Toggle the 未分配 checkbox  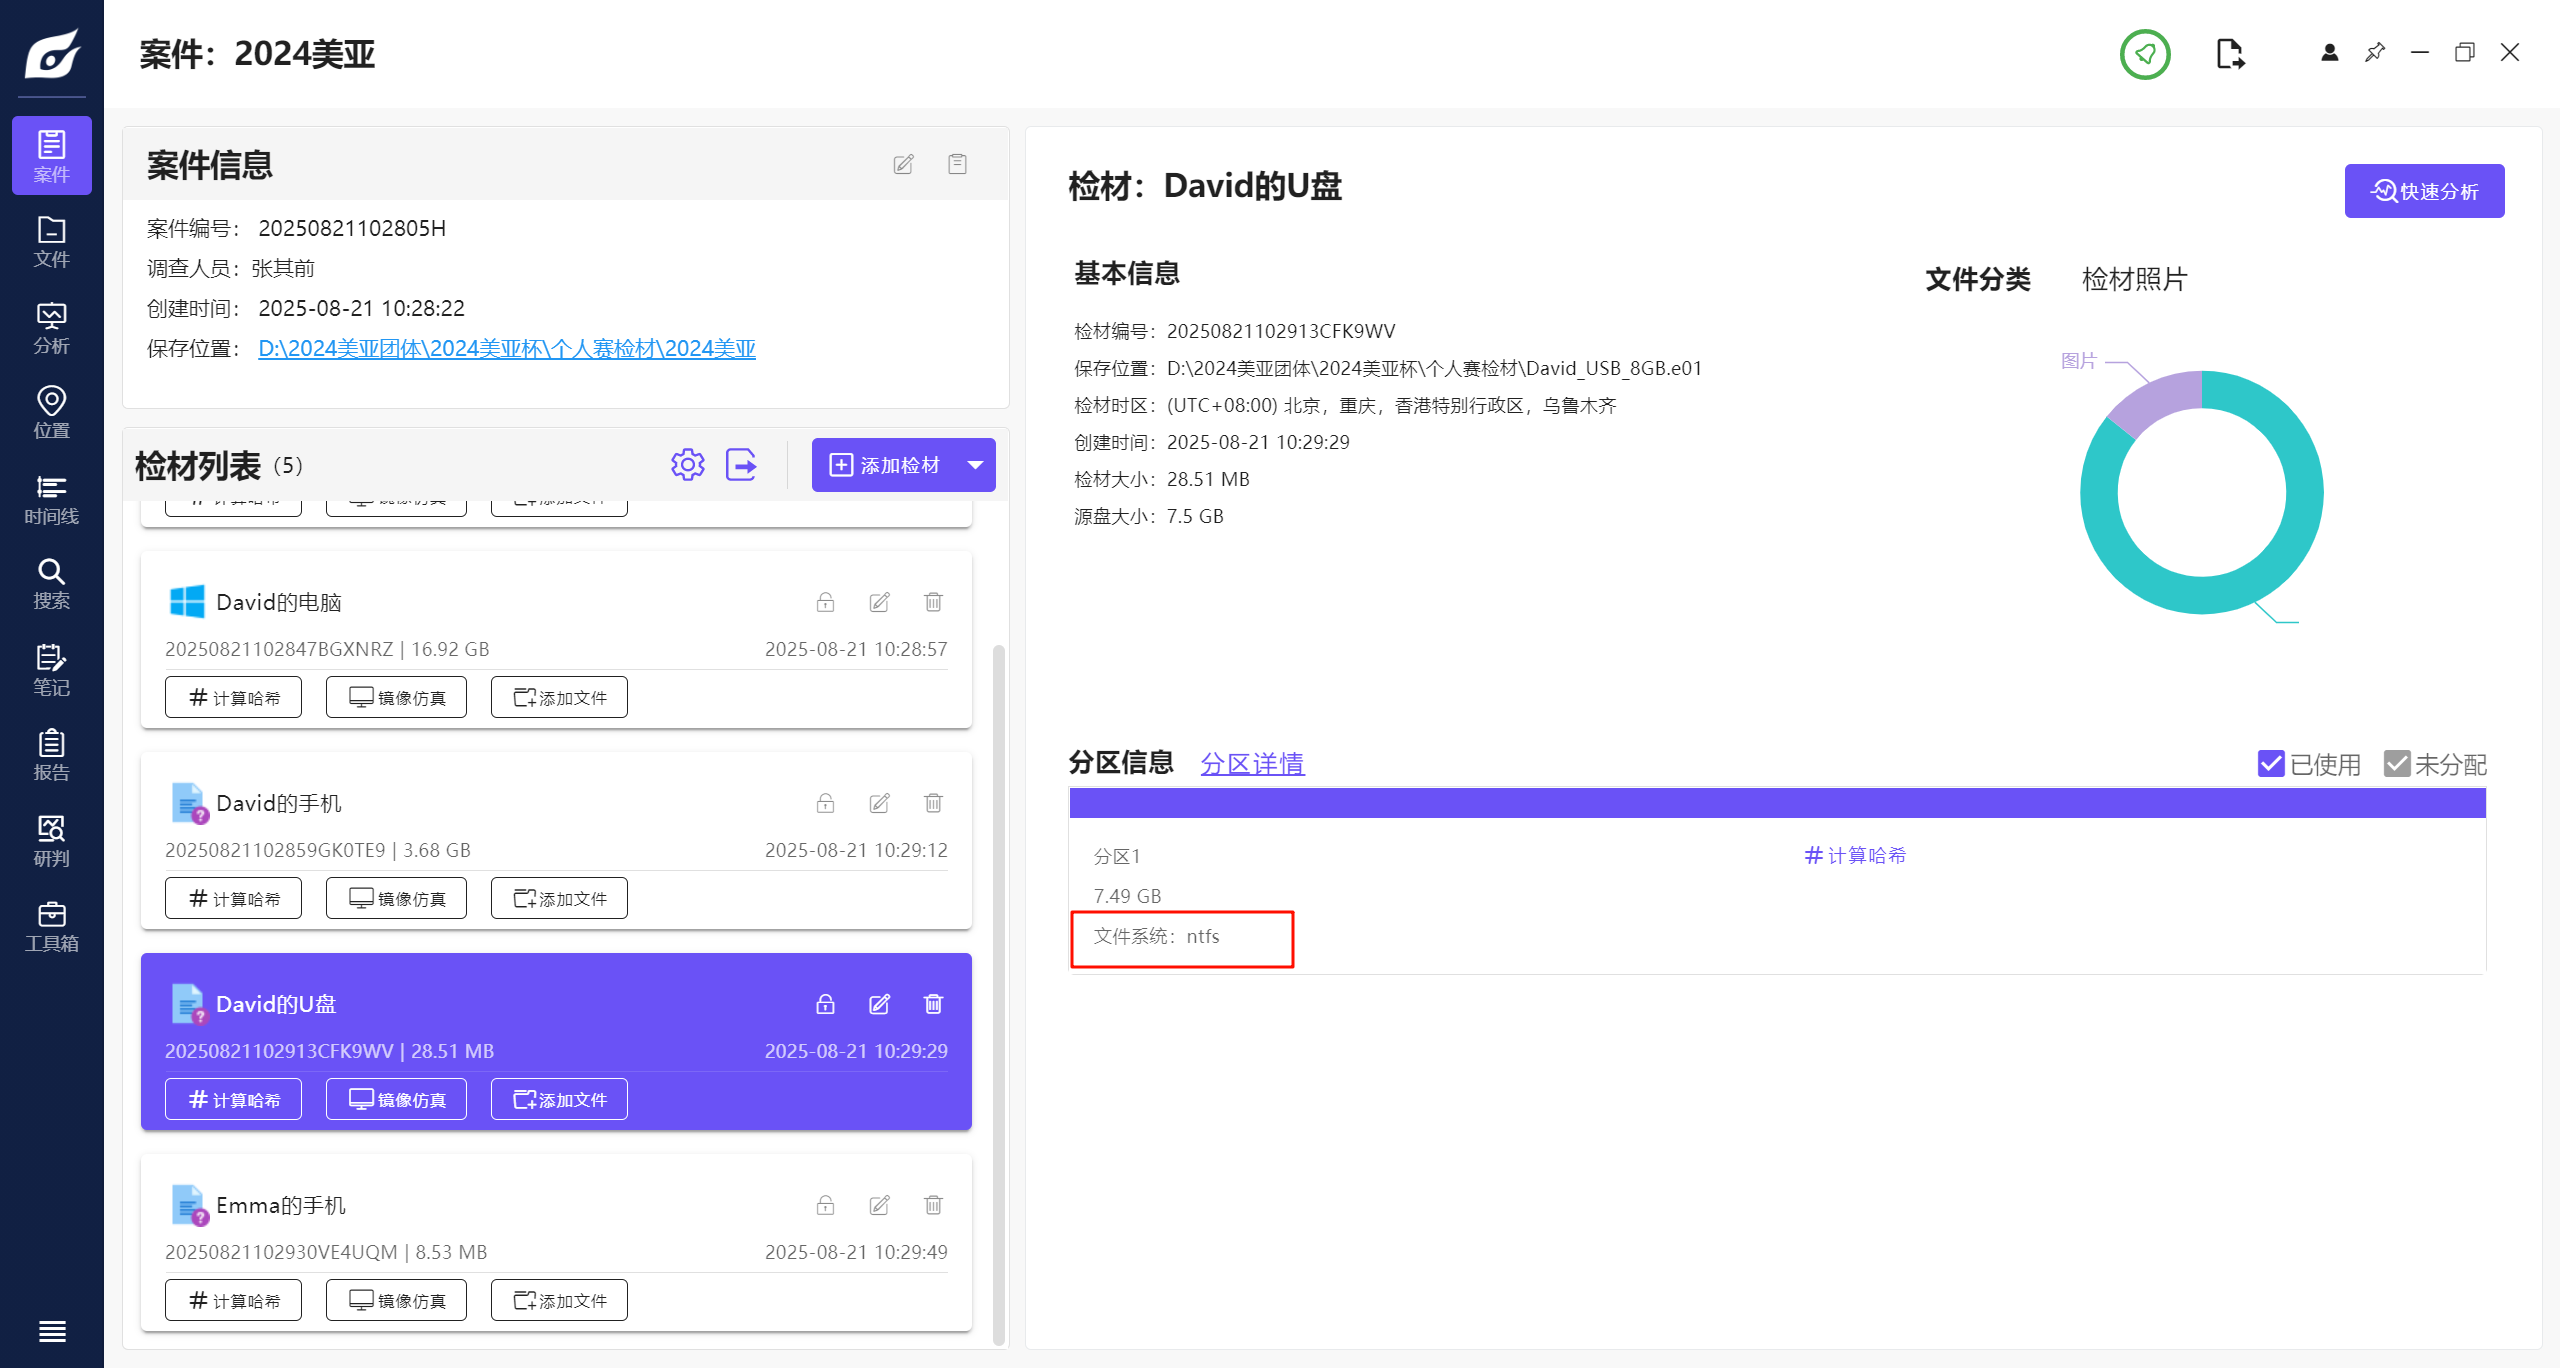tap(2397, 764)
